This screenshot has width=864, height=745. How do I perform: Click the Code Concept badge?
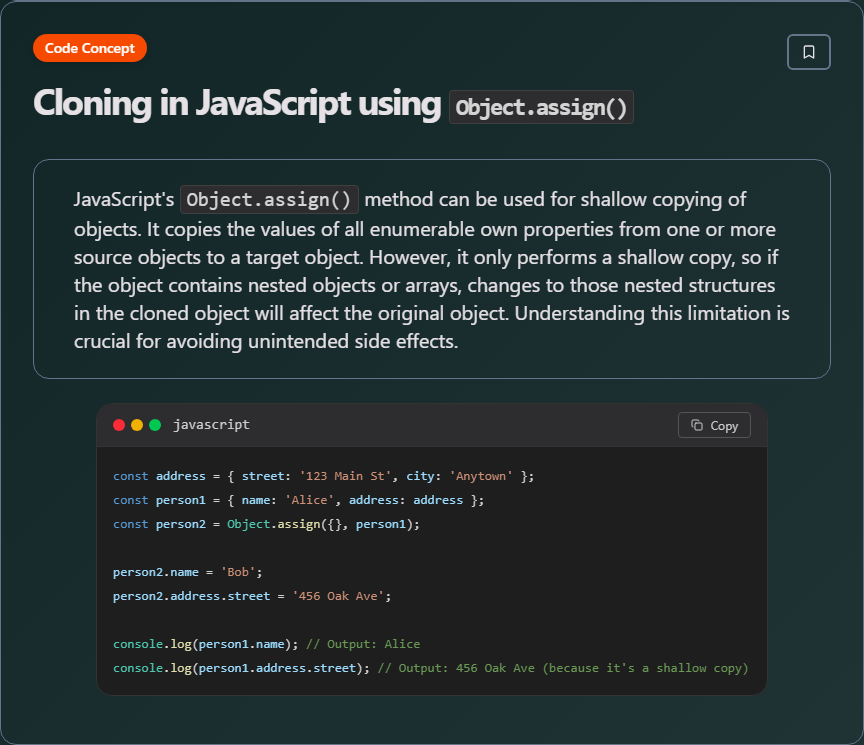pos(90,48)
